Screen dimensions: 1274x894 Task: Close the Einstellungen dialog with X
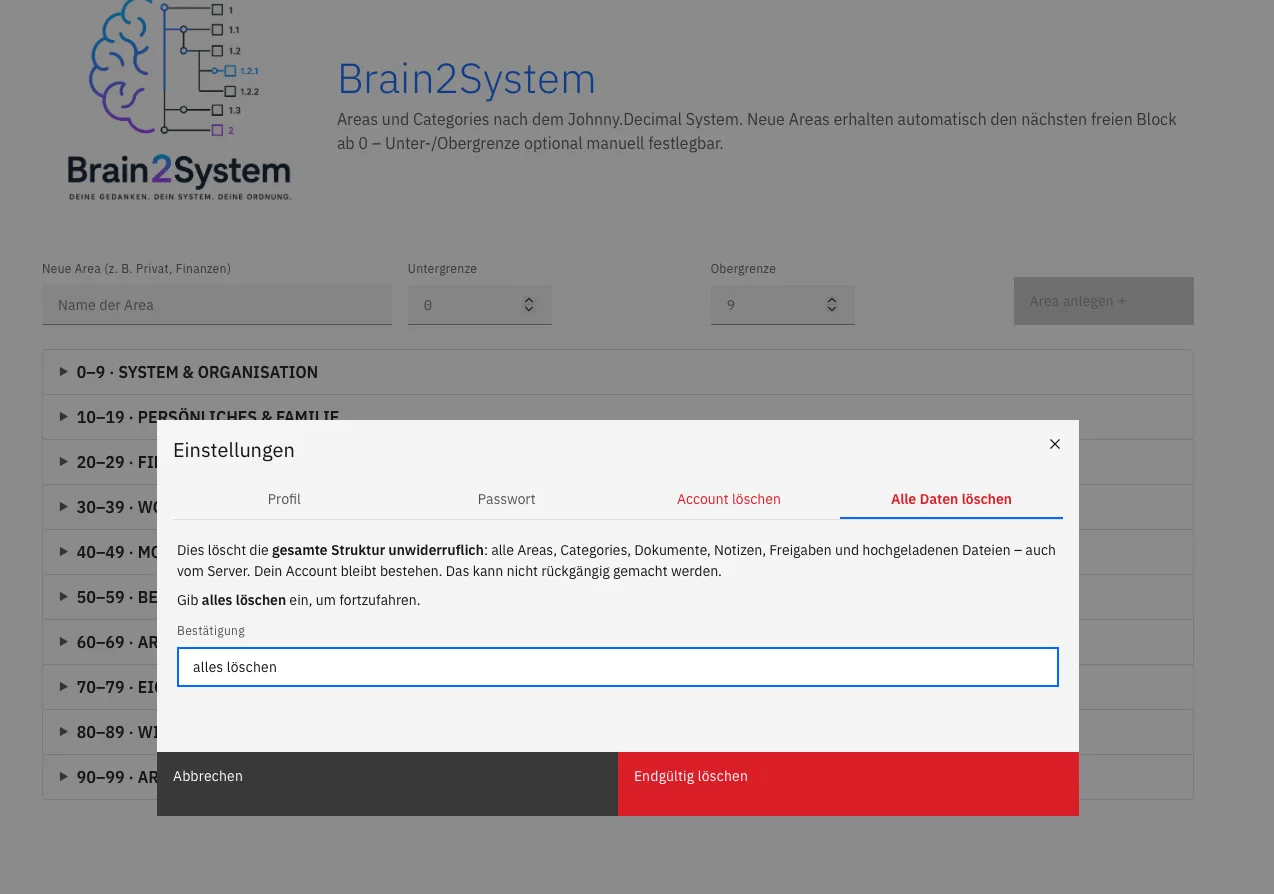1054,444
